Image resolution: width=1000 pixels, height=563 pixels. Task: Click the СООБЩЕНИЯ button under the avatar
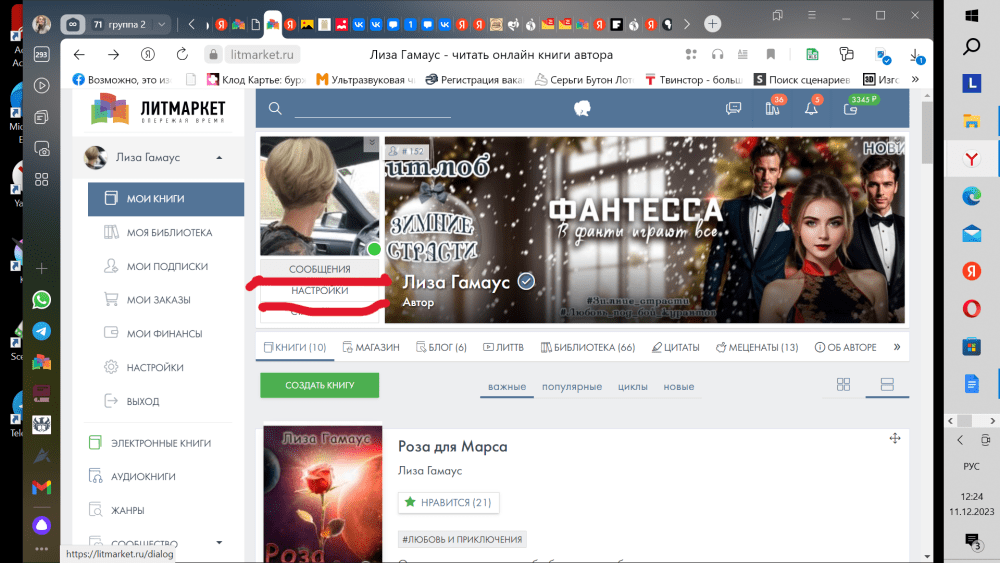(319, 269)
